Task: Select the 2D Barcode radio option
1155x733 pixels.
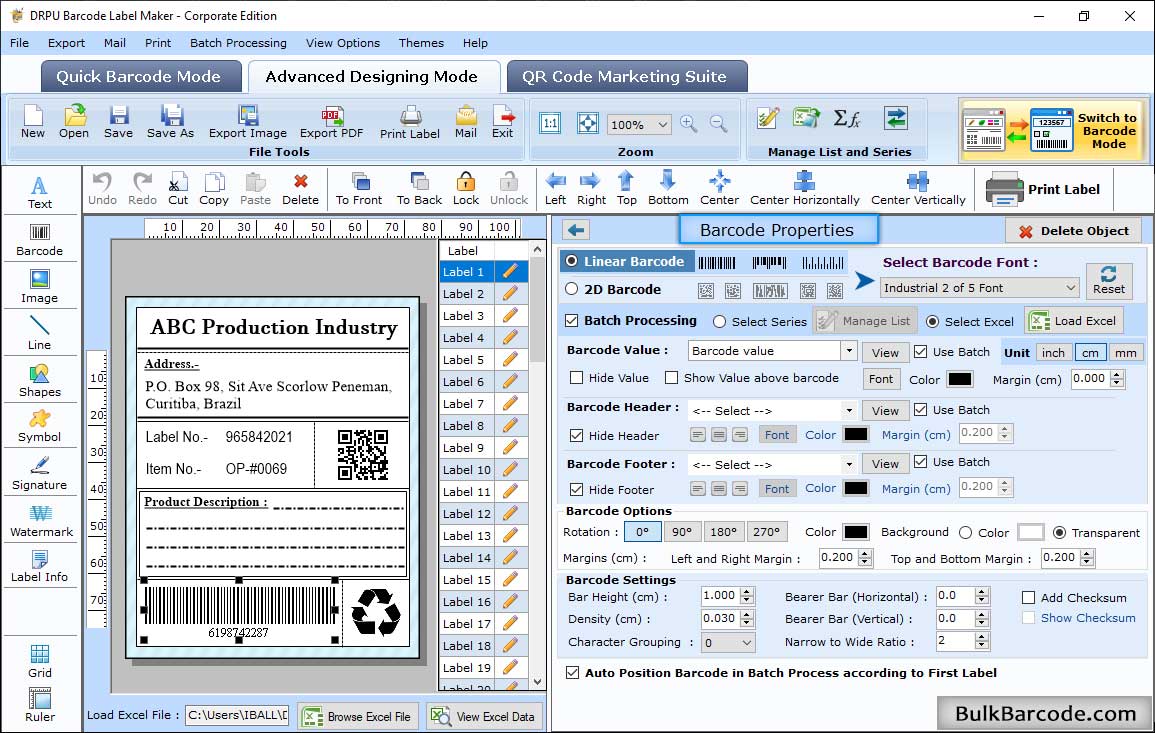Action: coord(572,289)
